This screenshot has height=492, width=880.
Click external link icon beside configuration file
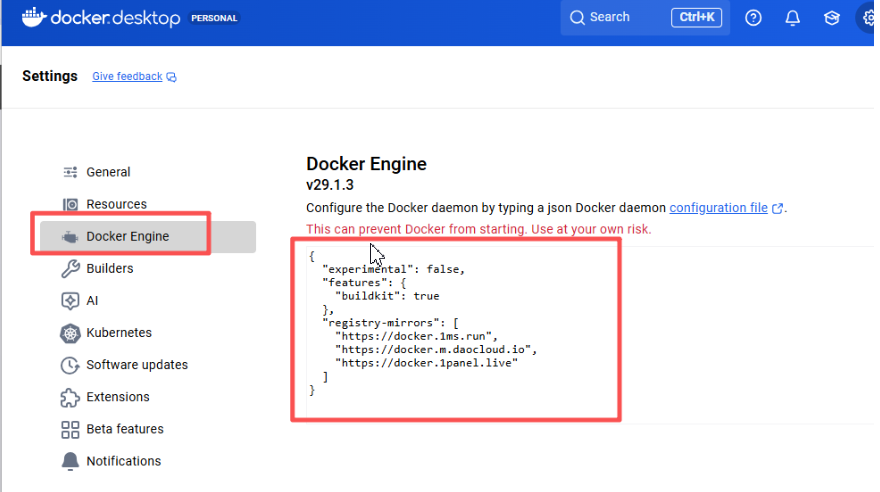tap(777, 209)
